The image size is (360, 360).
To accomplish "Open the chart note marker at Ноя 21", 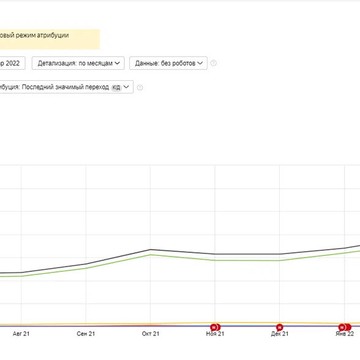I will (x=216, y=327).
